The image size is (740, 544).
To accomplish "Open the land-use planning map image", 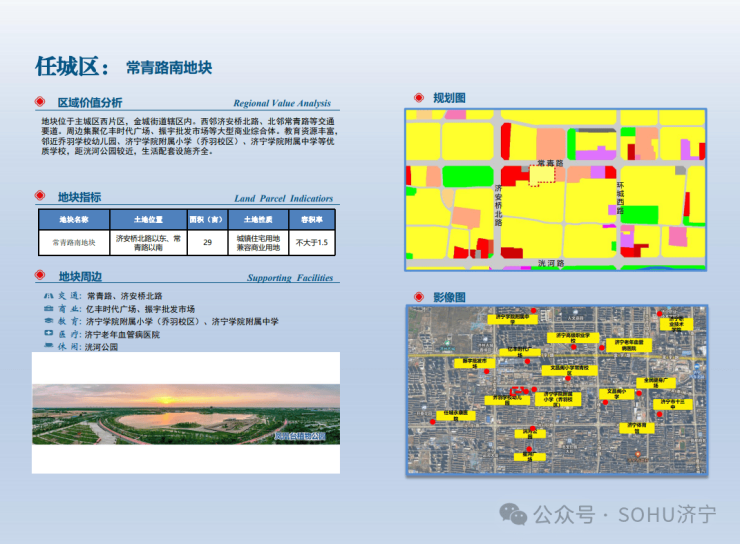I will pyautogui.click(x=555, y=190).
